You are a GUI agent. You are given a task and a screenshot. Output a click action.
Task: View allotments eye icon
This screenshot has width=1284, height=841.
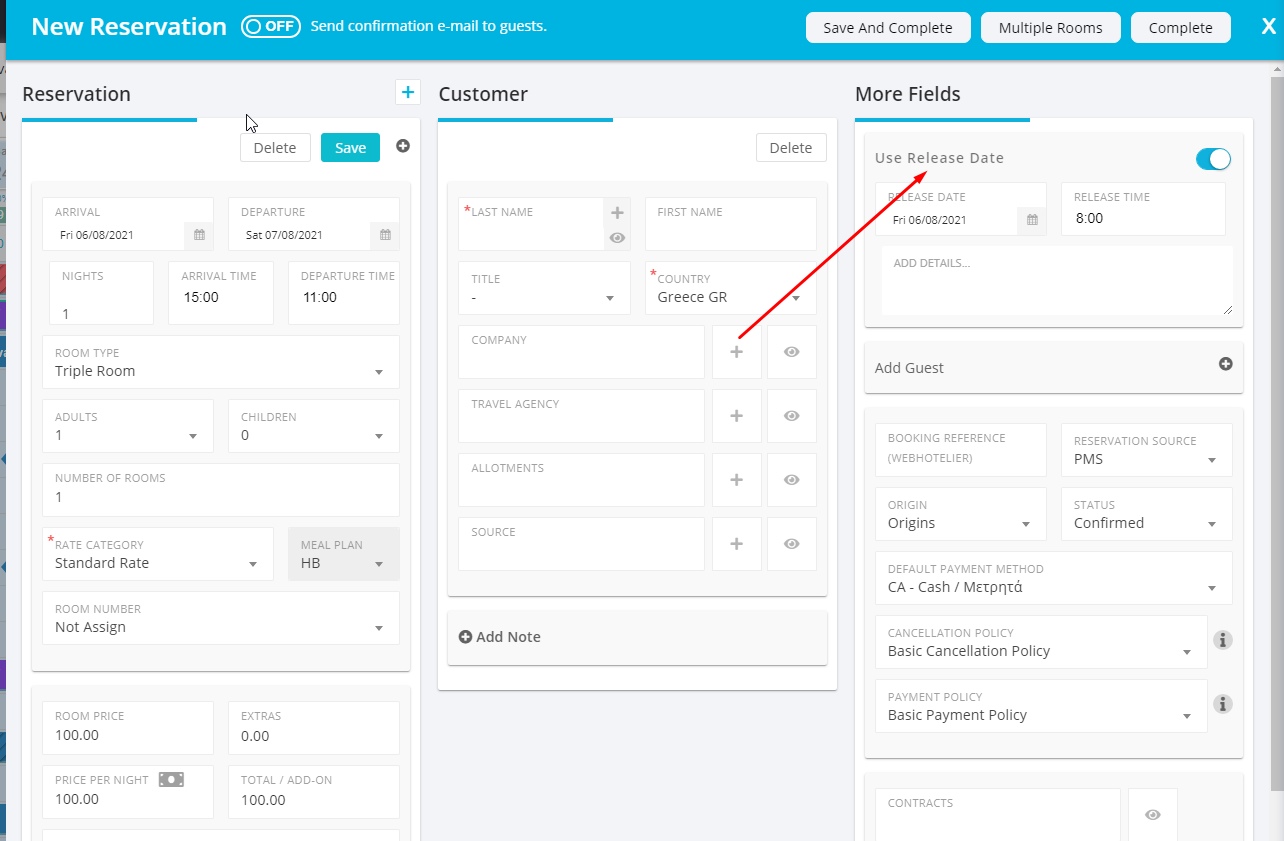click(792, 480)
